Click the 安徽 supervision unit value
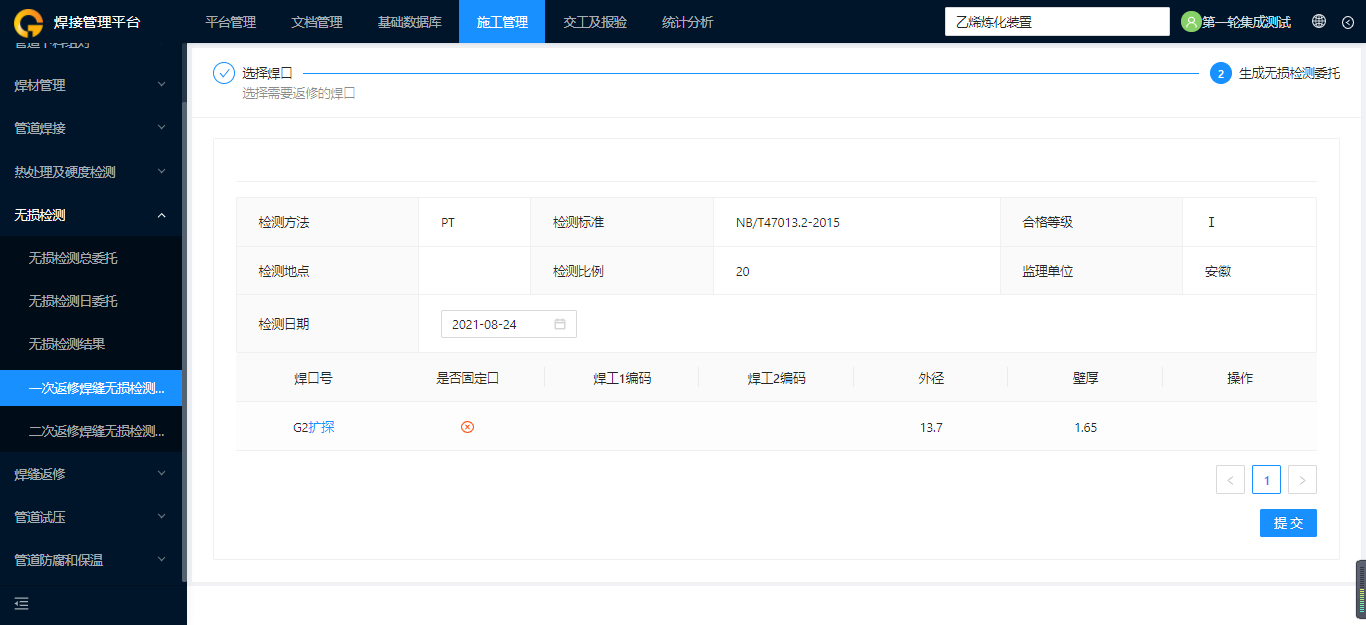The width and height of the screenshot is (1366, 625). pos(1218,271)
